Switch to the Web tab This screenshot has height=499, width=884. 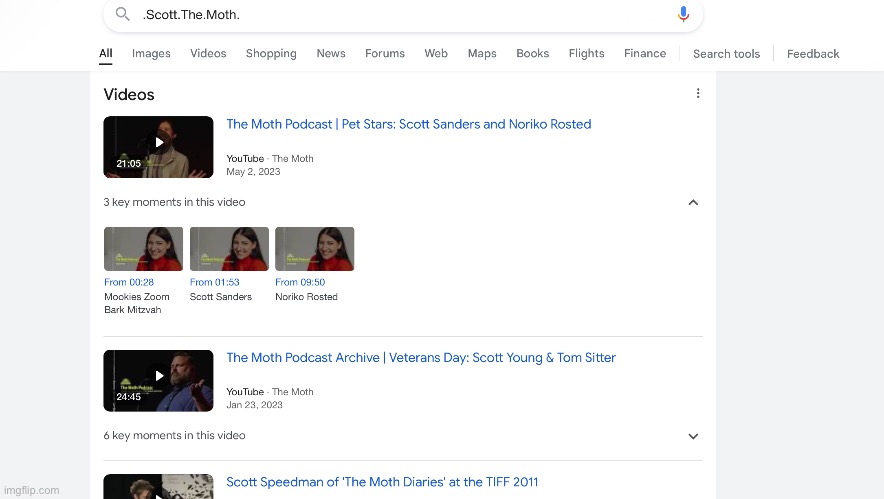436,54
